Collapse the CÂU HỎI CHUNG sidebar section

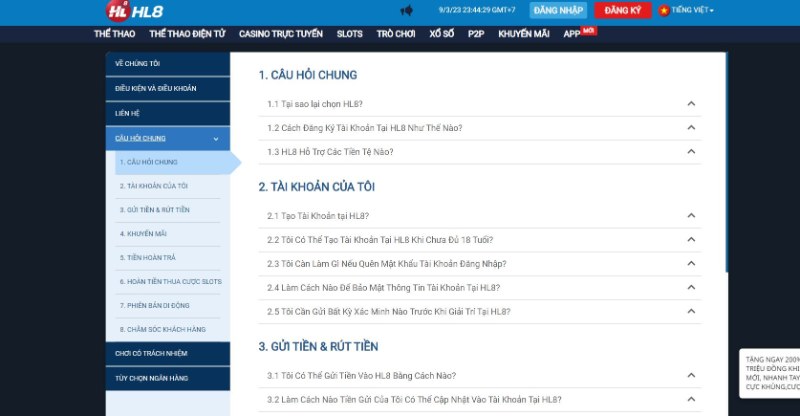click(x=168, y=138)
